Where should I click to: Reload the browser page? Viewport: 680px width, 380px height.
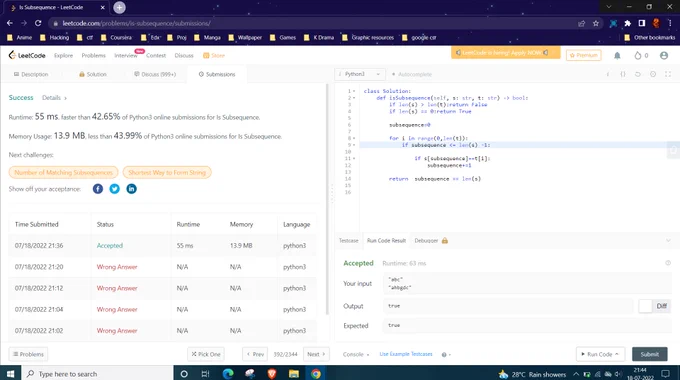(38, 23)
